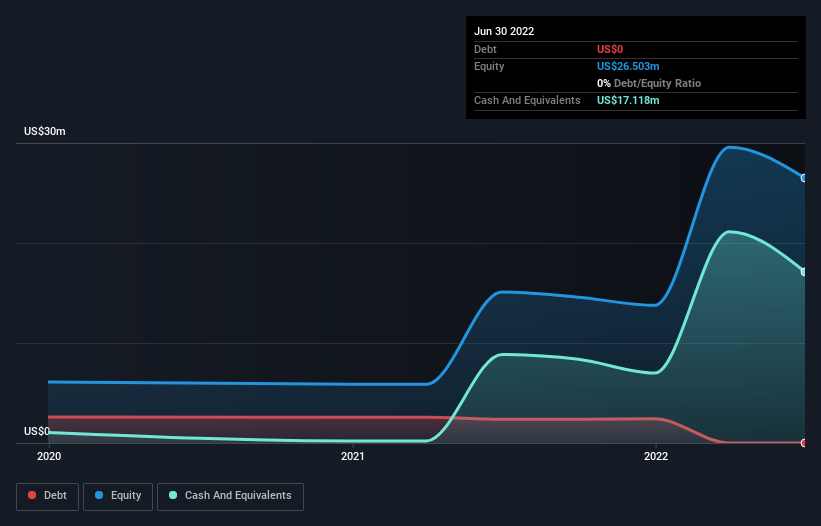Click the Cash And Equivalents tooltip label
Screen dimensions: 821x526
point(527,100)
